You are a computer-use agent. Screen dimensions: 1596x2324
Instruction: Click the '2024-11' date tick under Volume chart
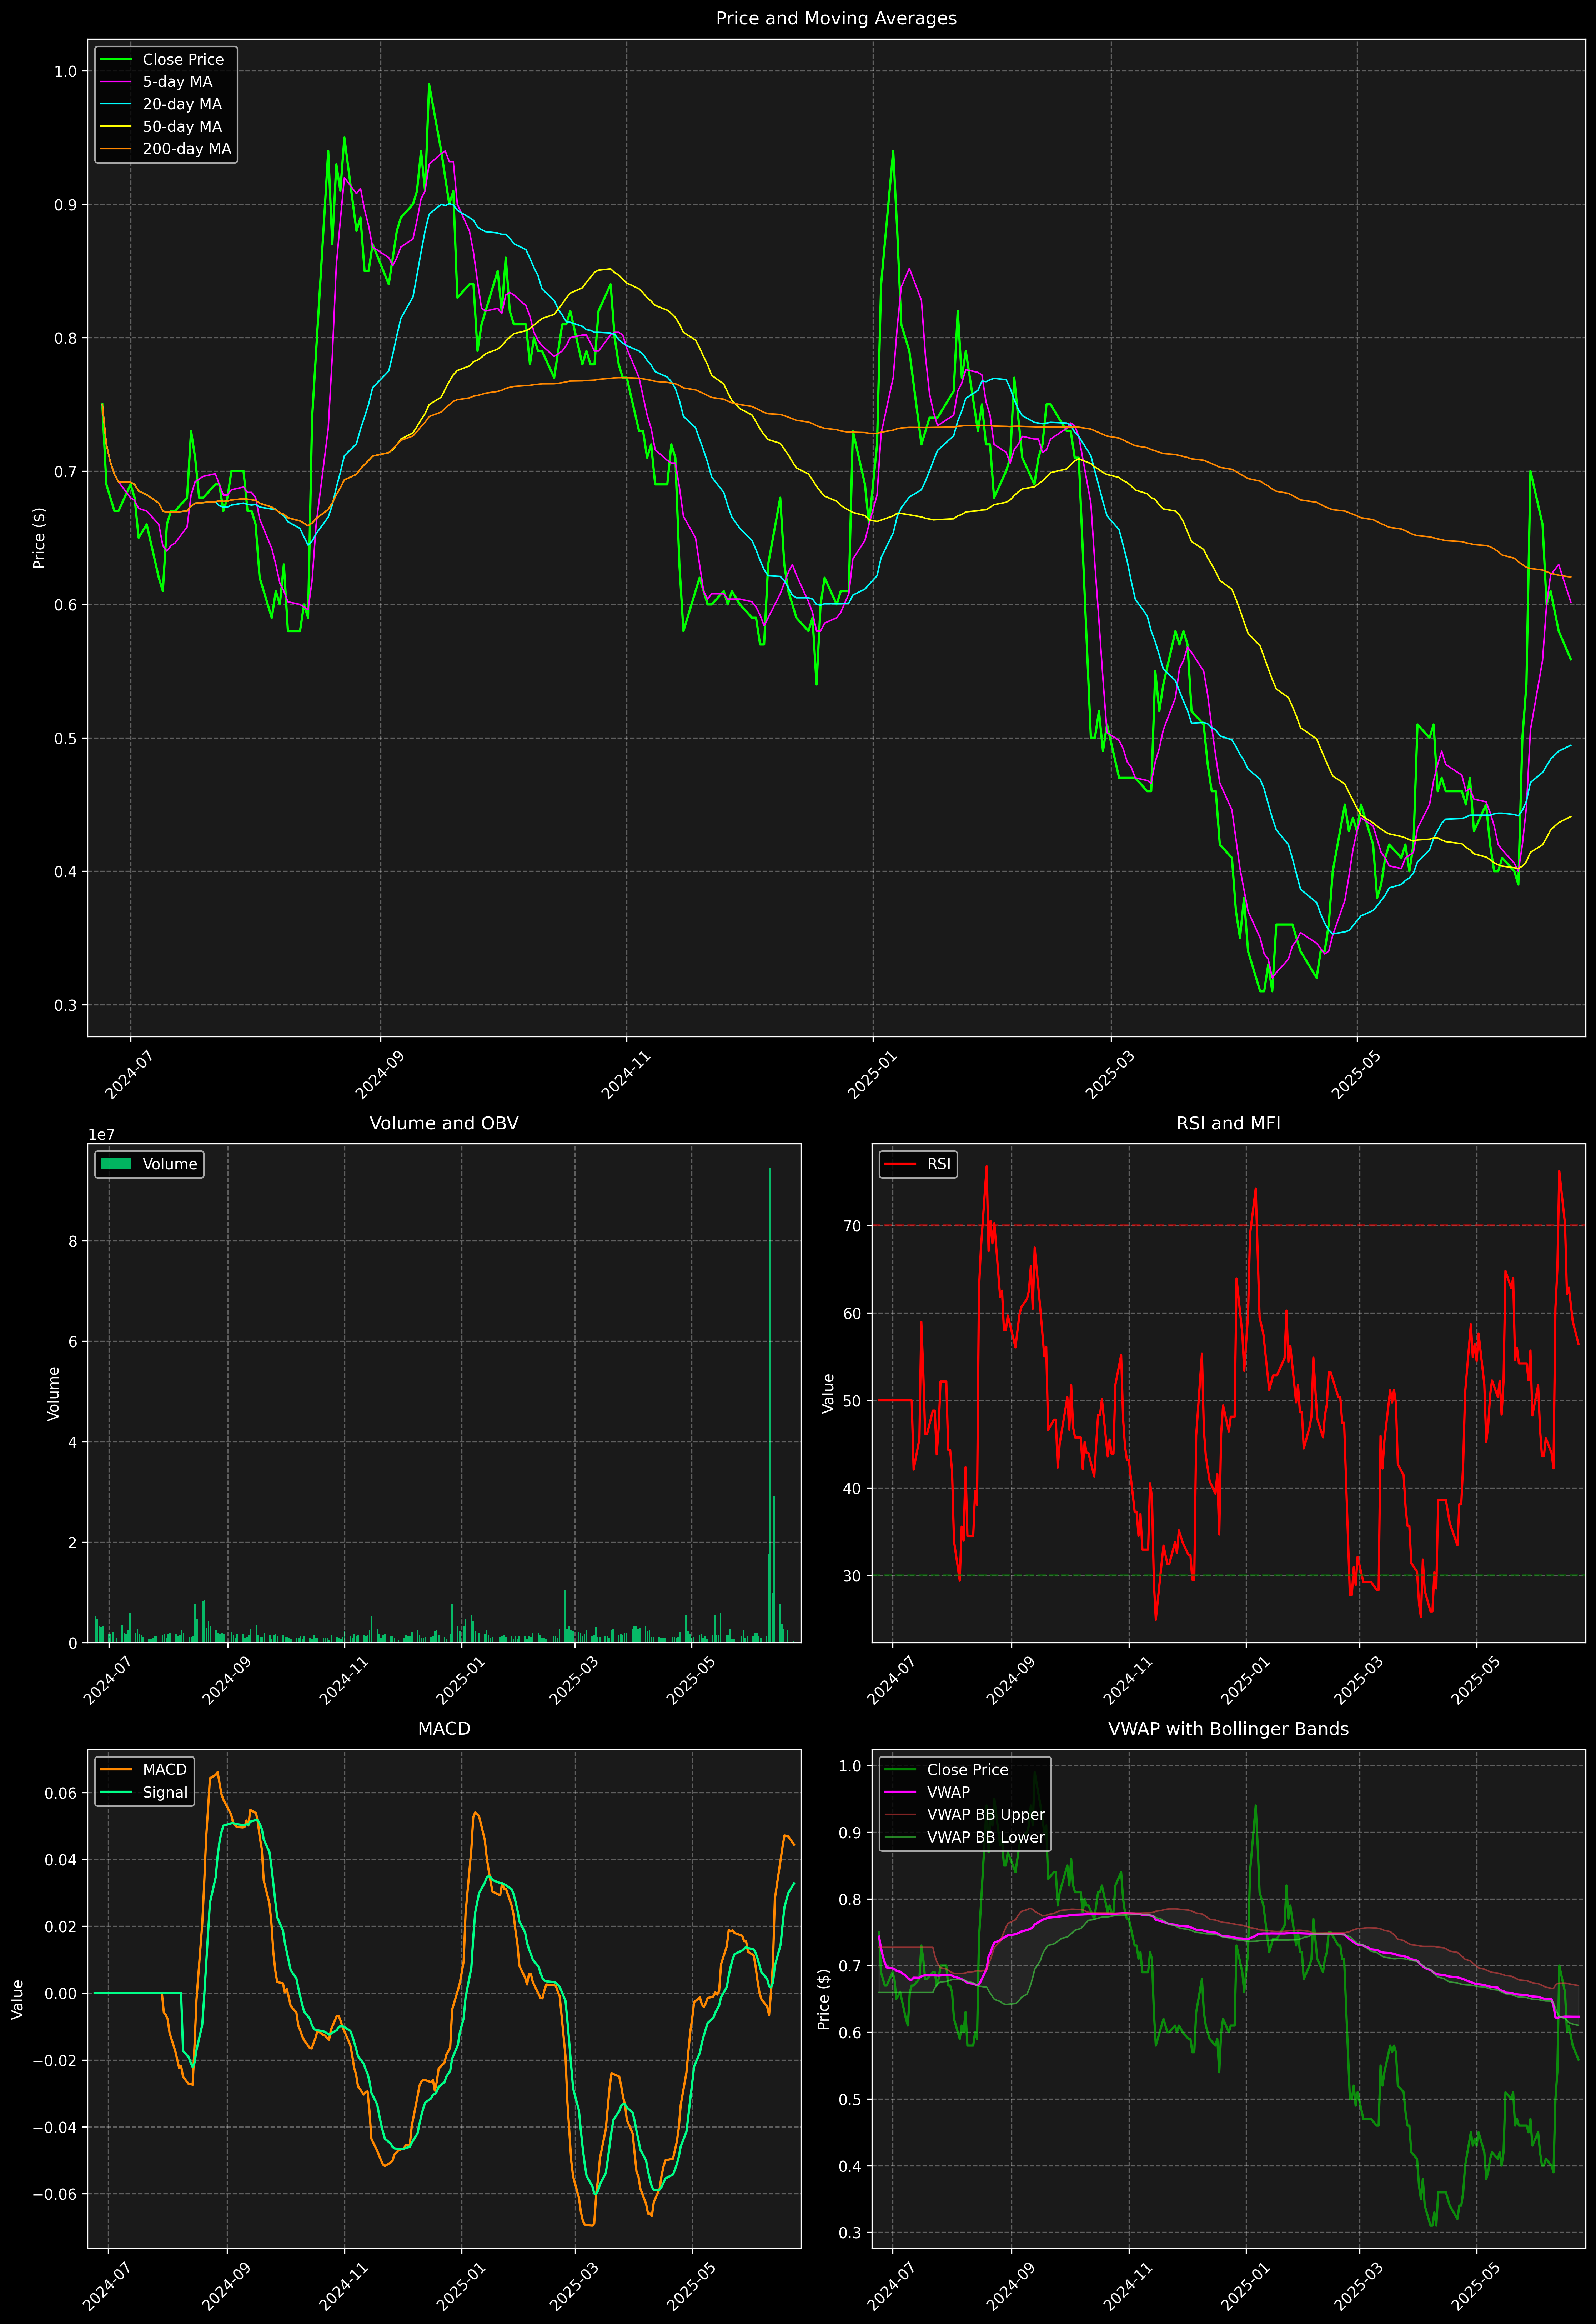tap(343, 1680)
